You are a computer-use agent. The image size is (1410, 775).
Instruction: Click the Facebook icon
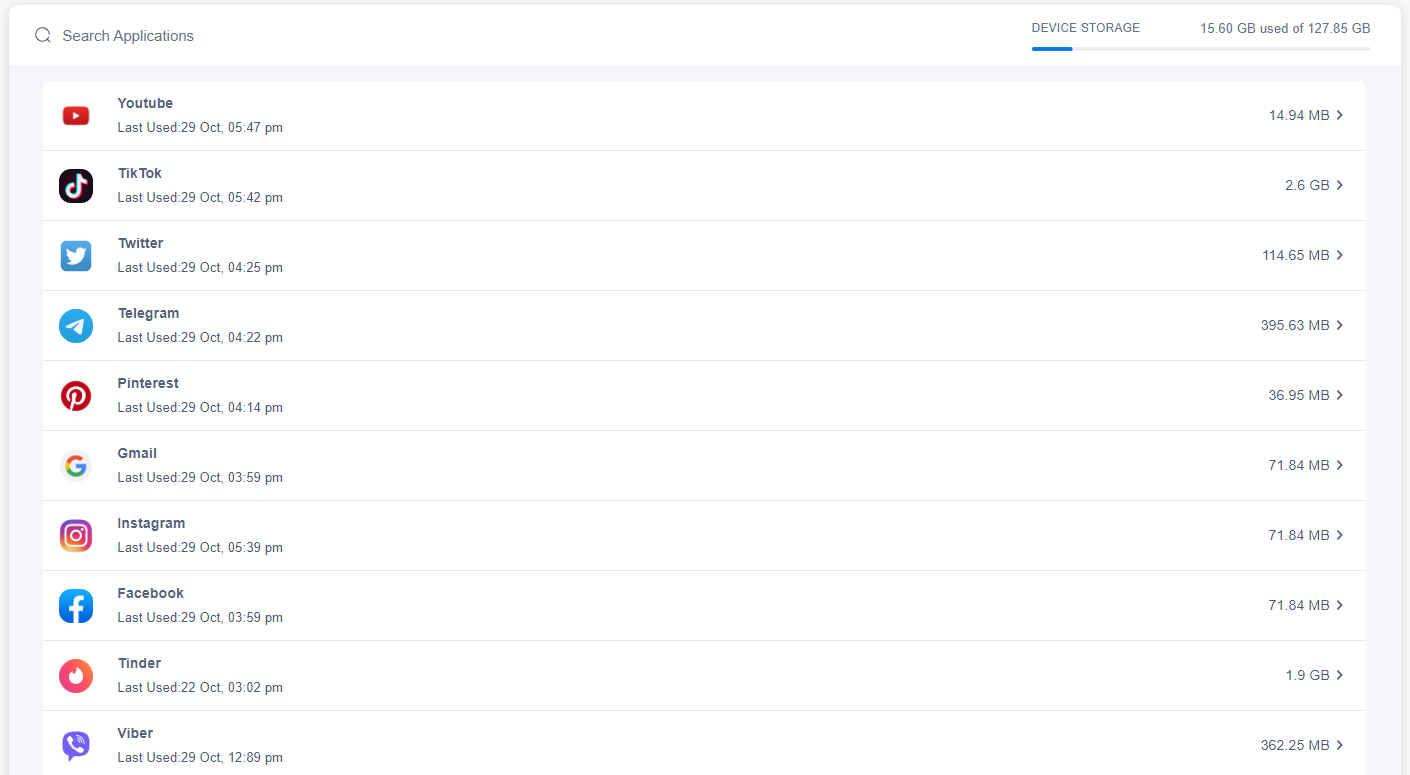point(76,605)
